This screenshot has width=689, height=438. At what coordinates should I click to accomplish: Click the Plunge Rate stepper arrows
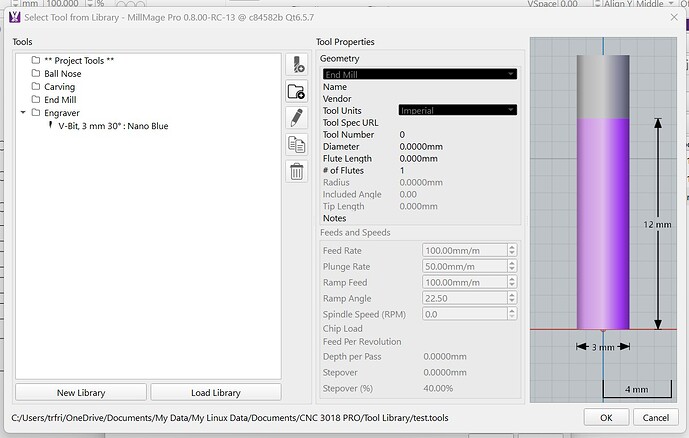coord(512,267)
